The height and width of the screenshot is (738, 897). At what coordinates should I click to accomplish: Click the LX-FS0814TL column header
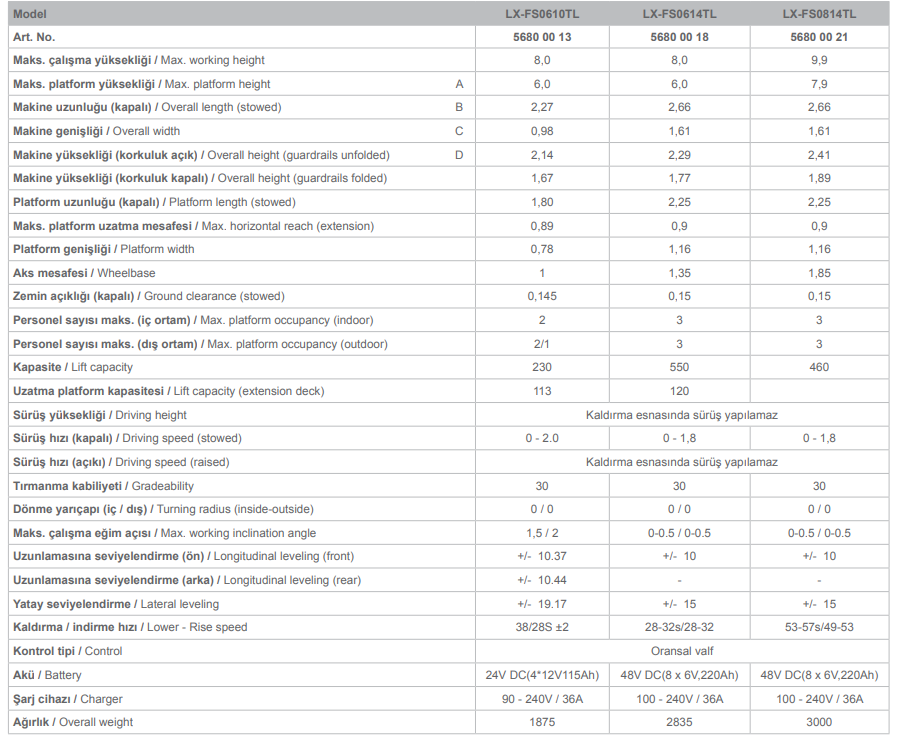pyautogui.click(x=819, y=14)
